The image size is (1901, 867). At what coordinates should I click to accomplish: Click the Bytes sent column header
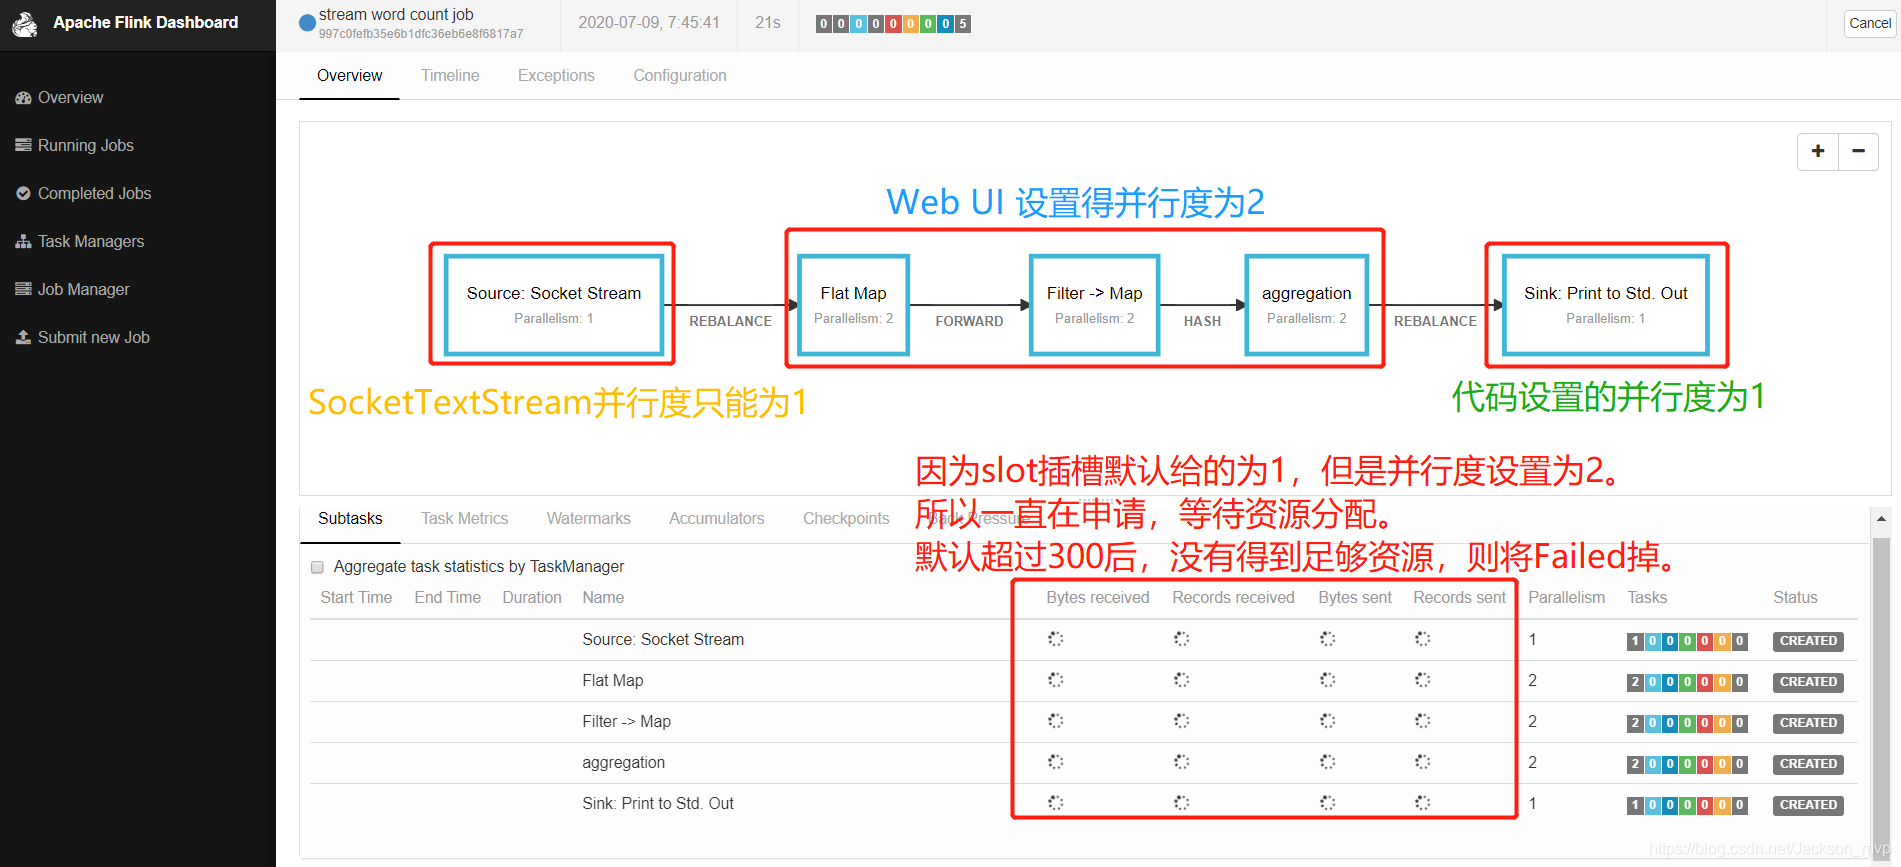1355,598
